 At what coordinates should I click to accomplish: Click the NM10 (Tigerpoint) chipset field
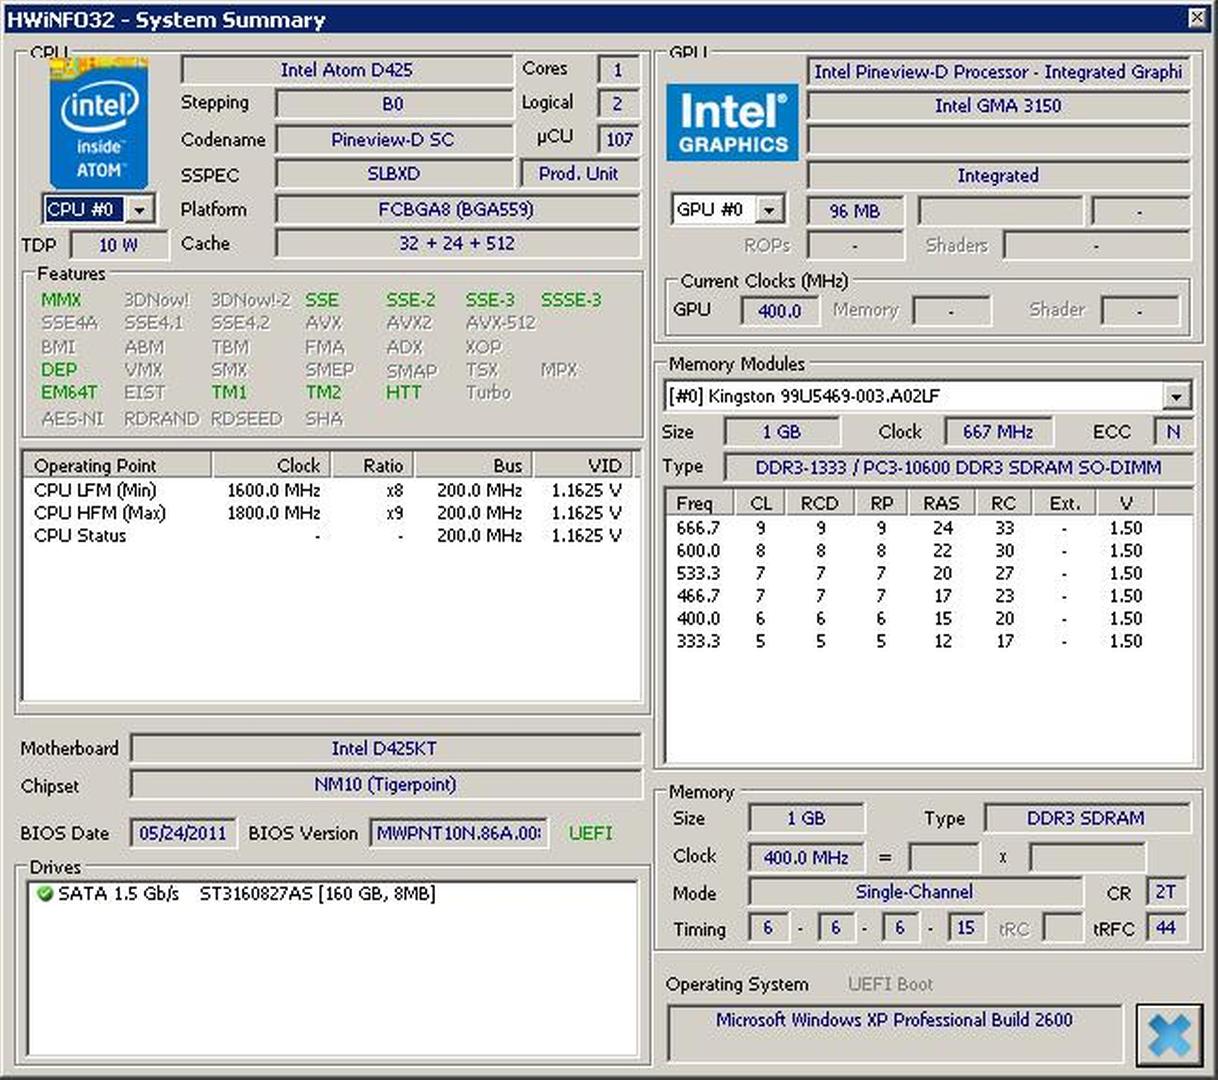[x=385, y=785]
